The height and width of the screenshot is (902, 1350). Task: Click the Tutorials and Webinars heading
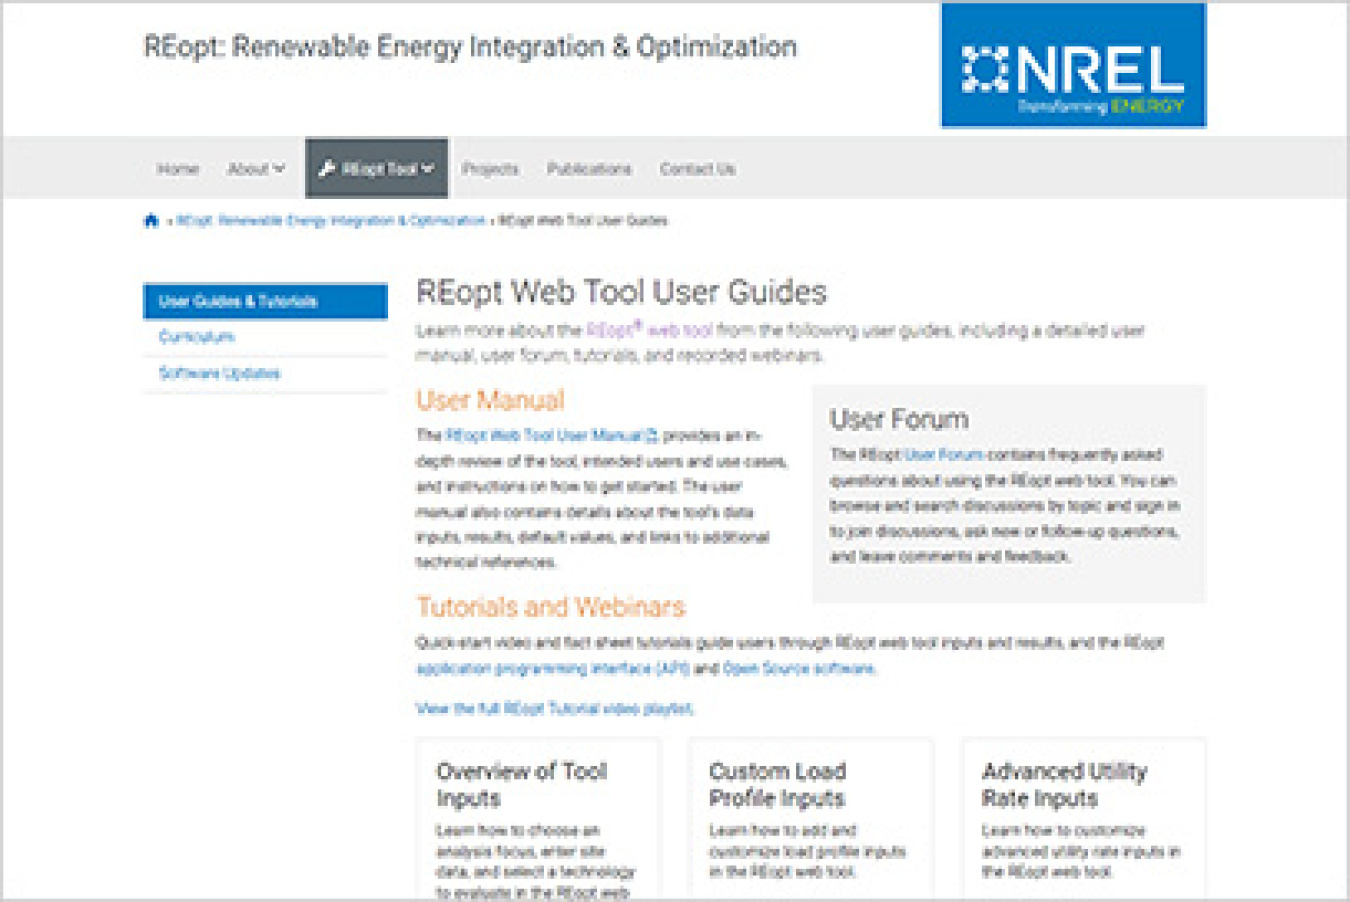click(551, 607)
